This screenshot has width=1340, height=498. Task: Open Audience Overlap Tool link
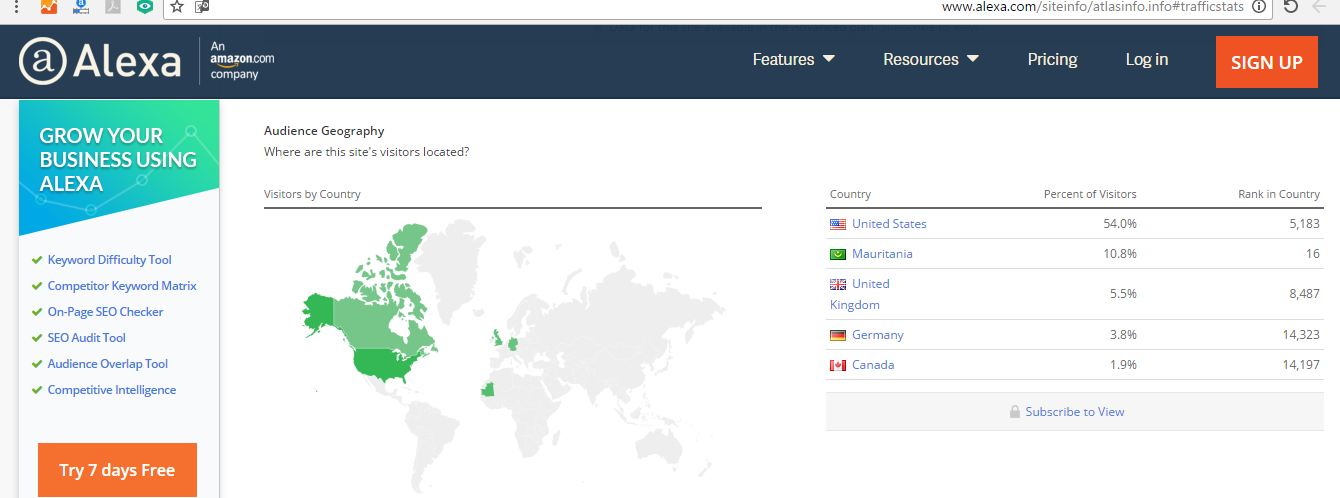(x=107, y=364)
